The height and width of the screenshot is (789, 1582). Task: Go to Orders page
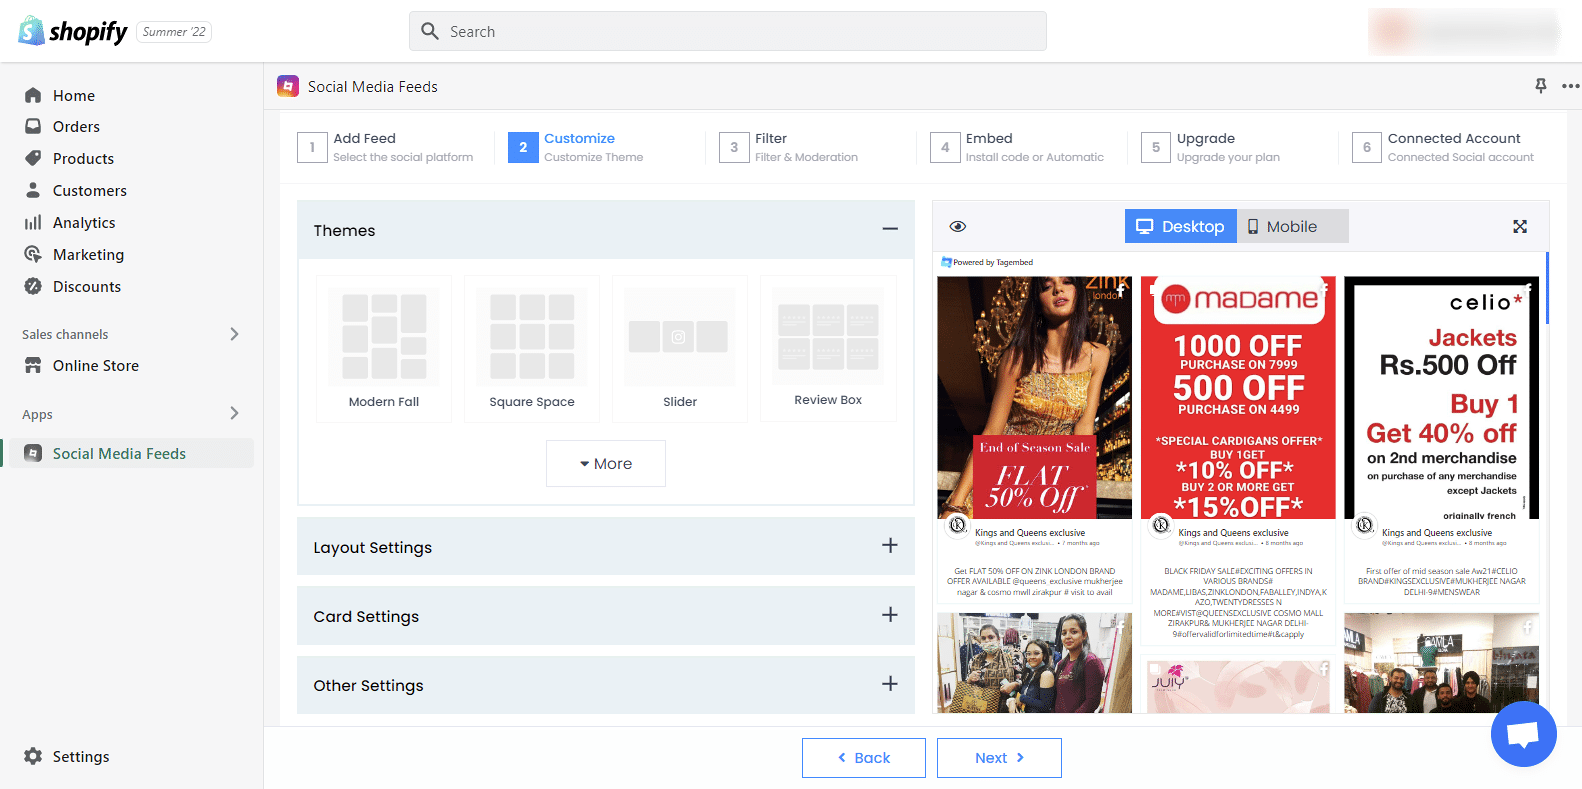pos(76,127)
